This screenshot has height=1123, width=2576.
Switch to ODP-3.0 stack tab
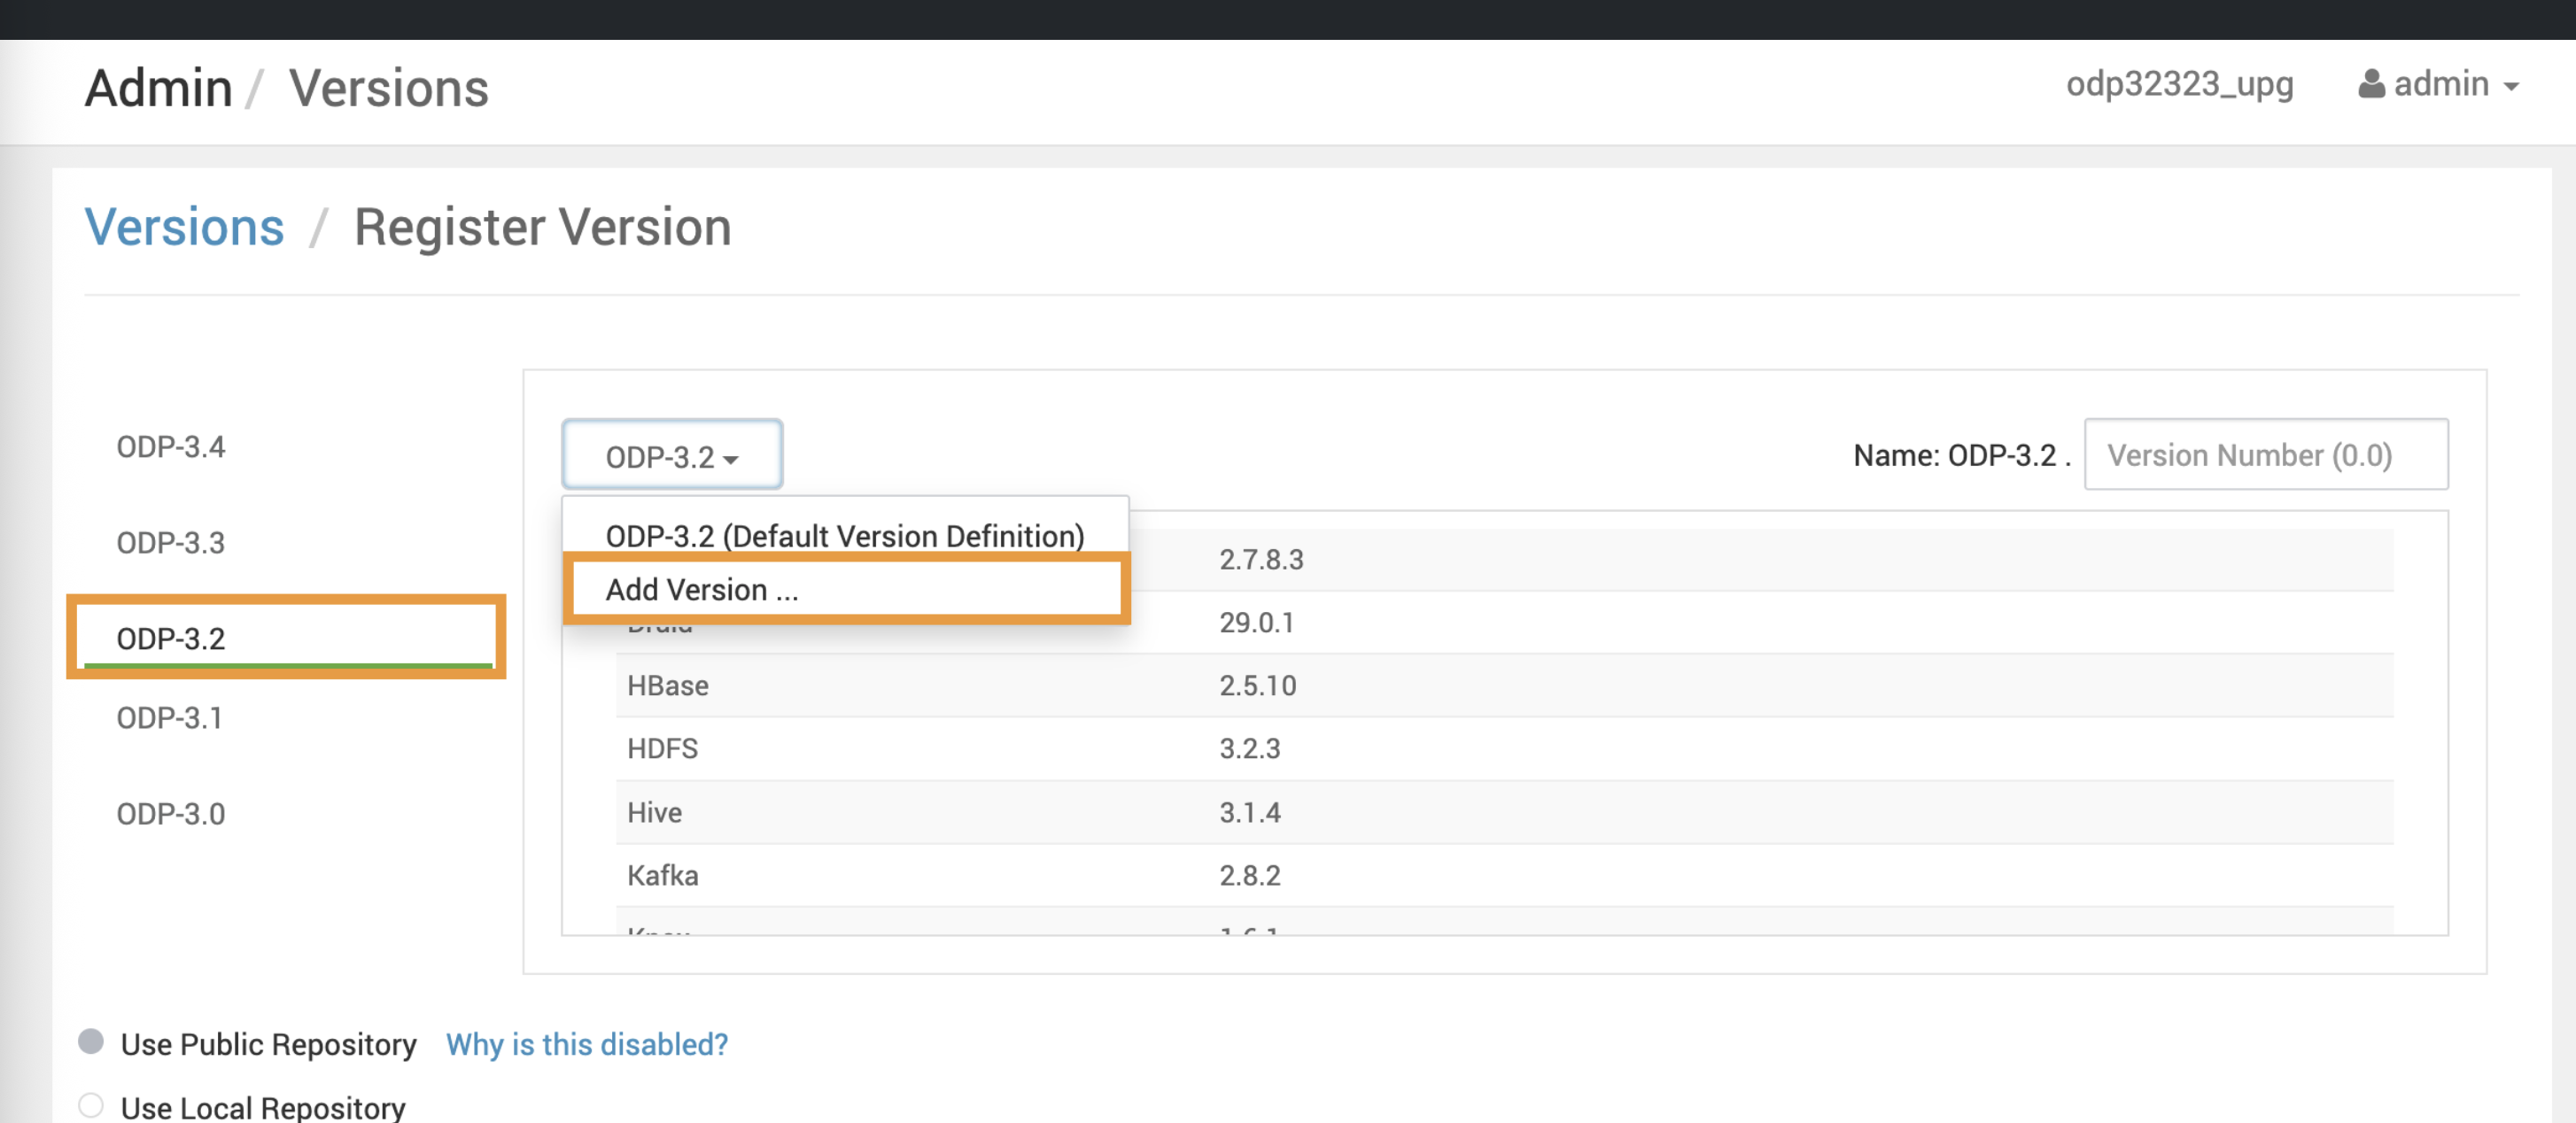[x=171, y=813]
